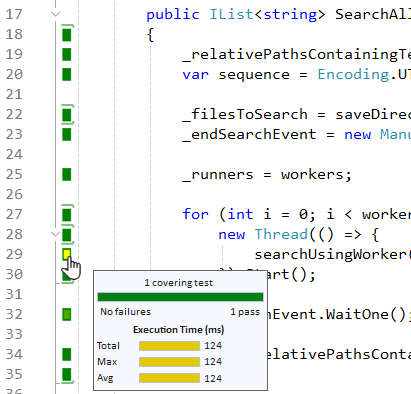
Task: Click green coverage marker on line 18
Action: (67, 35)
